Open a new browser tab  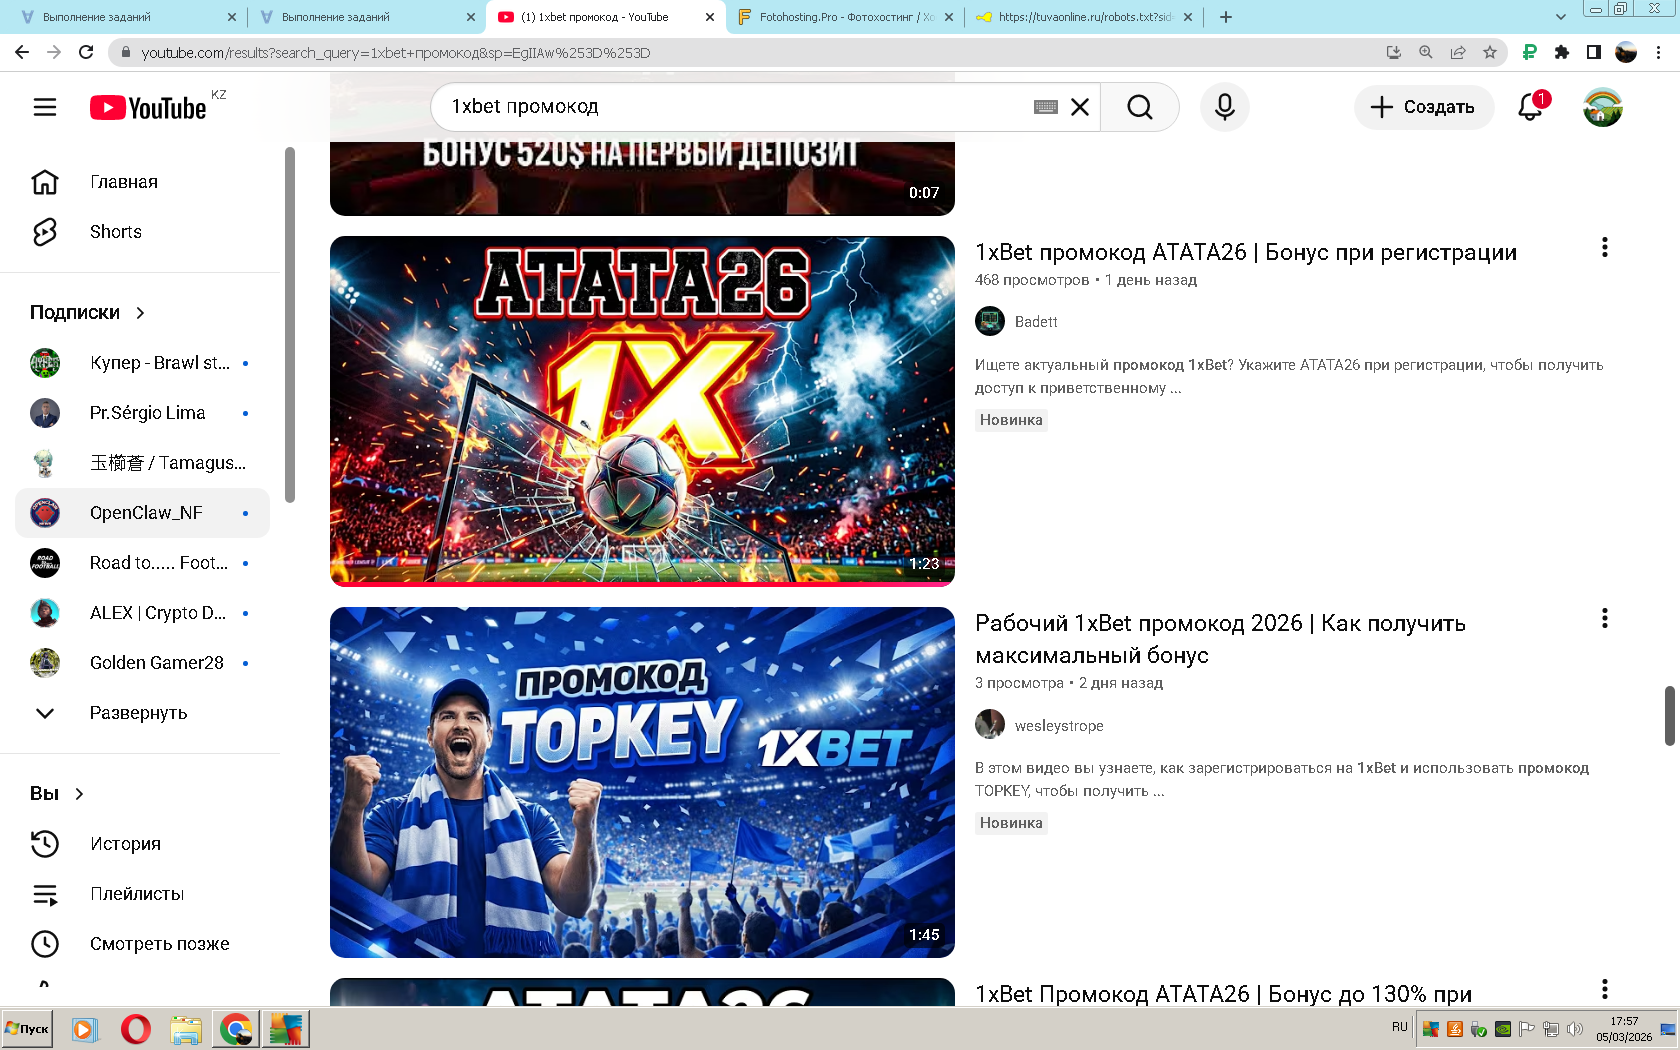click(1226, 17)
